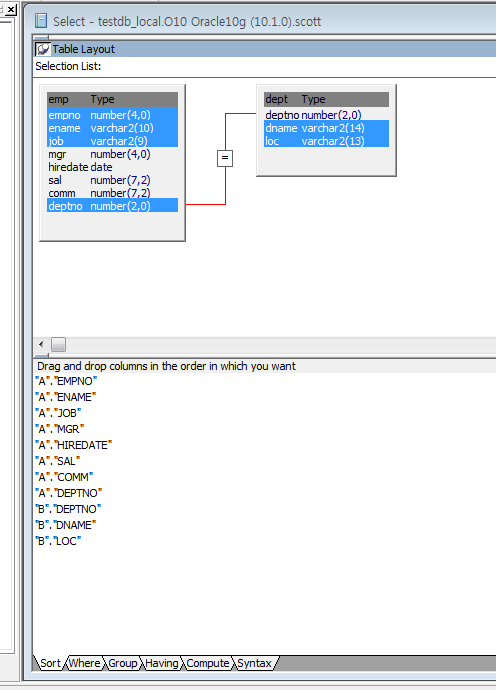496x690 pixels.
Task: Click the Table Layout title bar text
Action: point(84,49)
